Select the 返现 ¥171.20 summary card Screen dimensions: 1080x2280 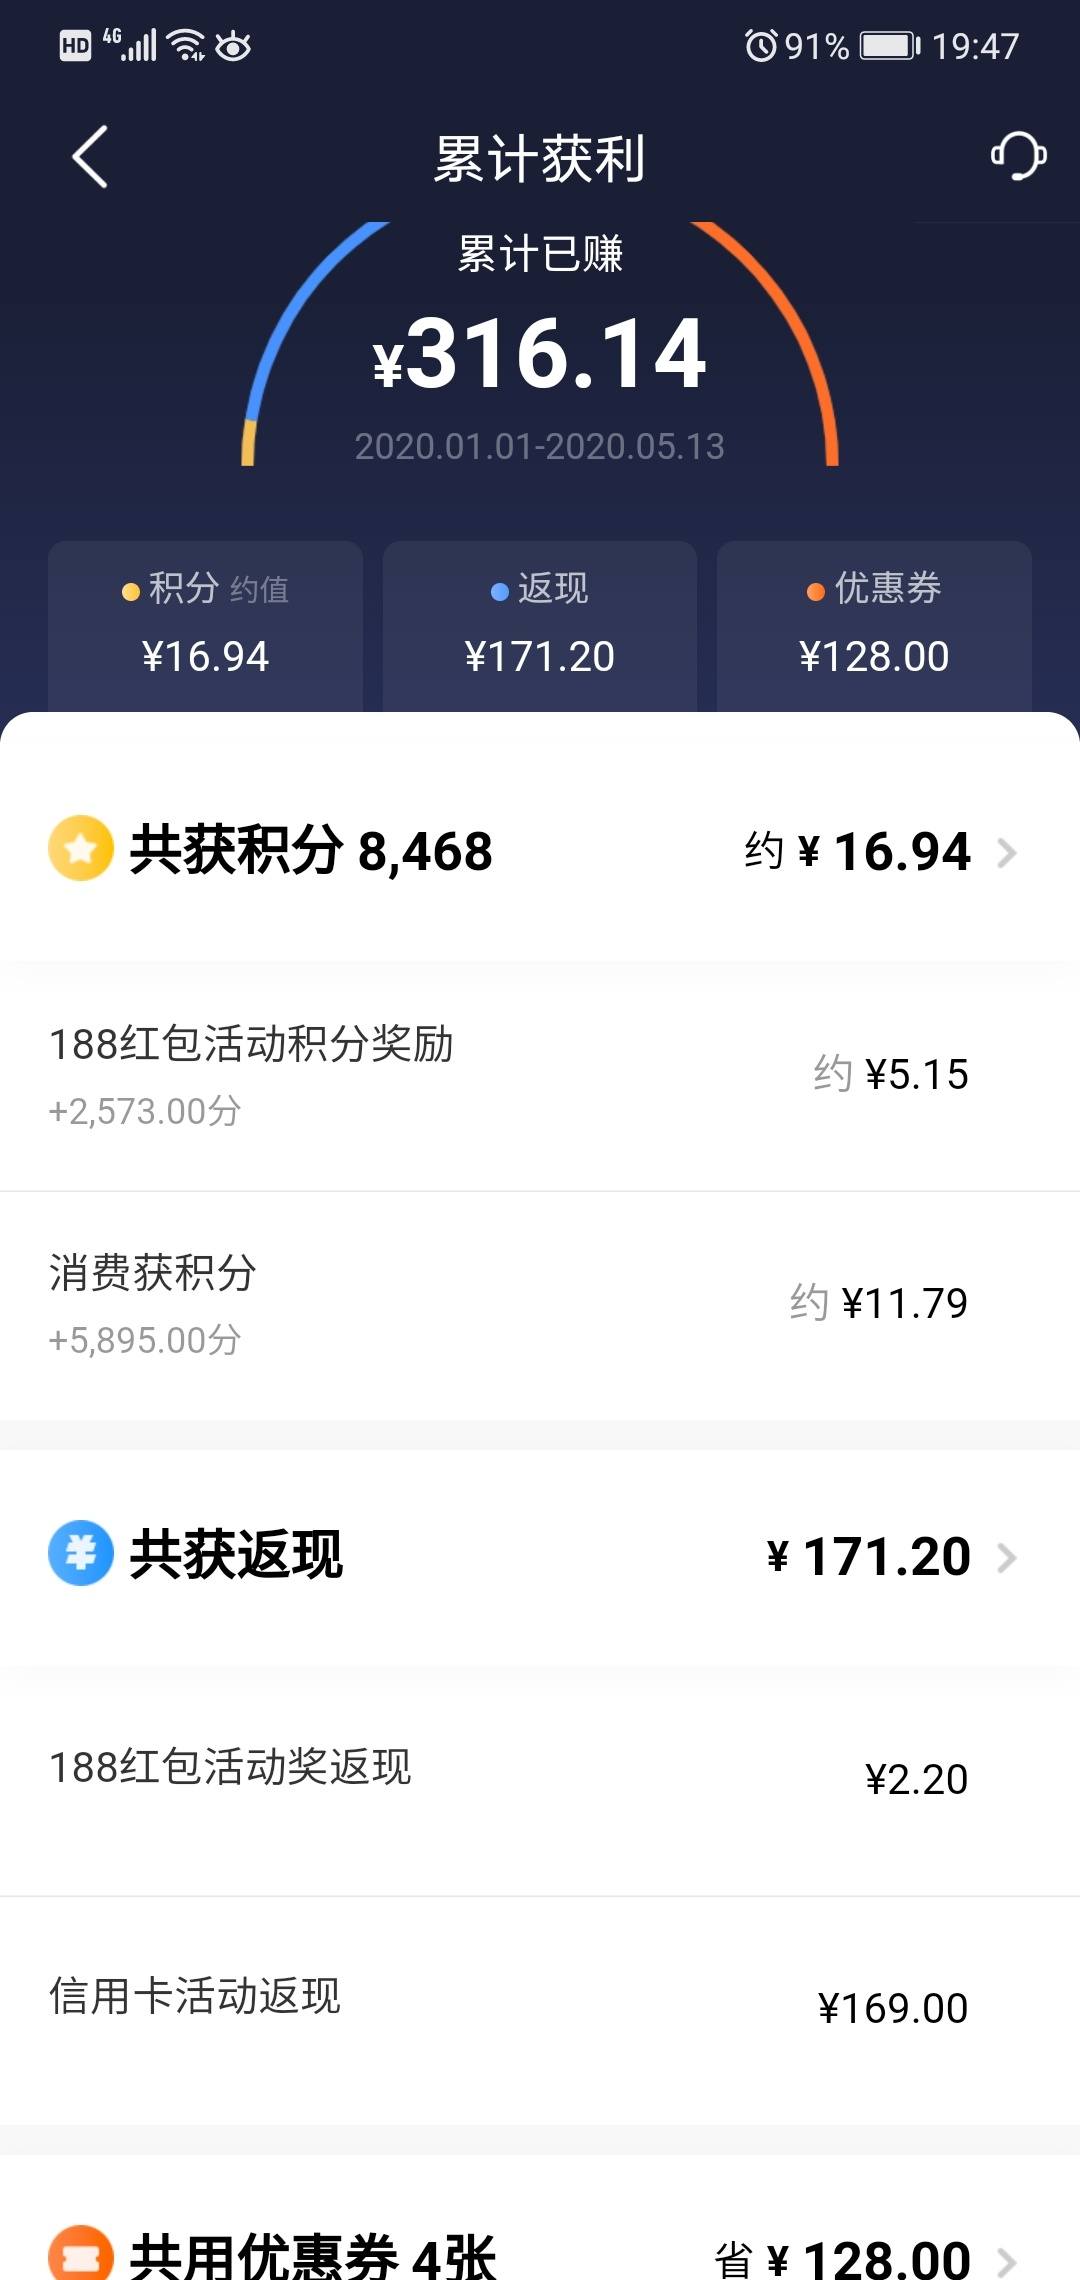pos(540,627)
